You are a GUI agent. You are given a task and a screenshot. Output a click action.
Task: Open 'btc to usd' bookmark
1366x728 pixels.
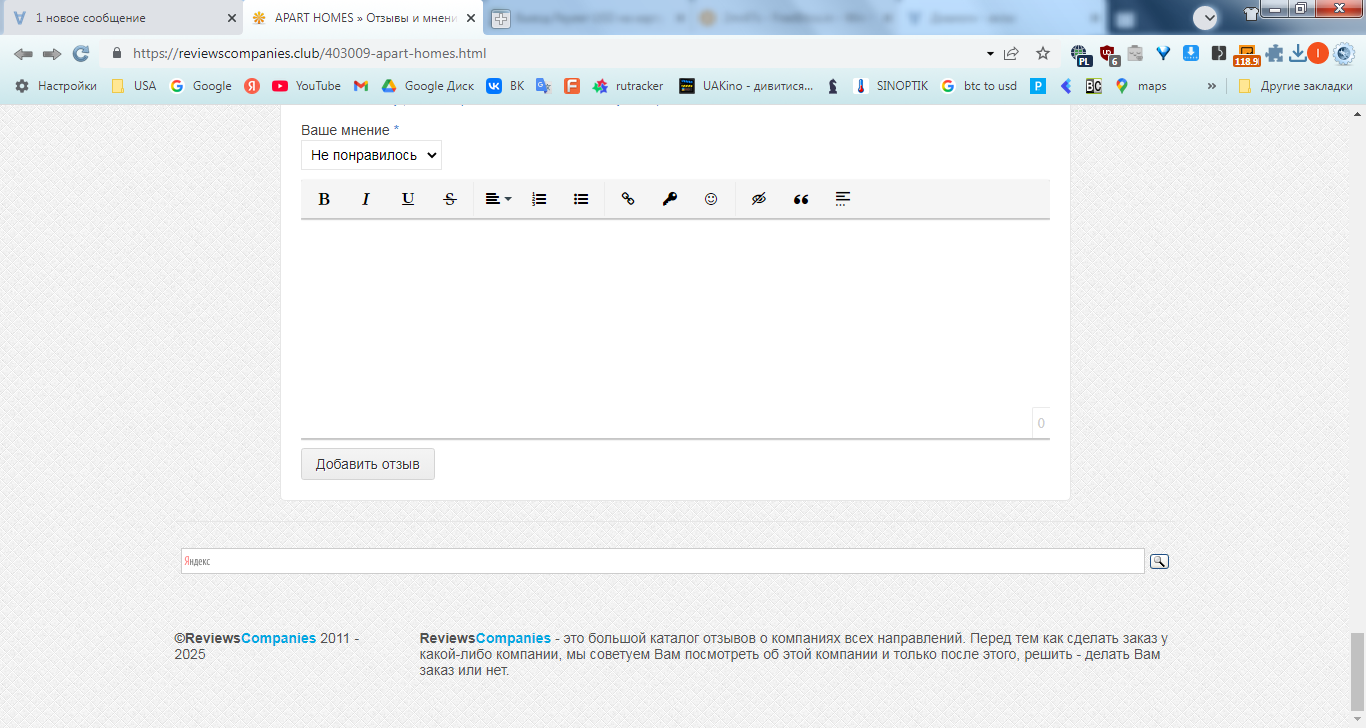coord(979,86)
